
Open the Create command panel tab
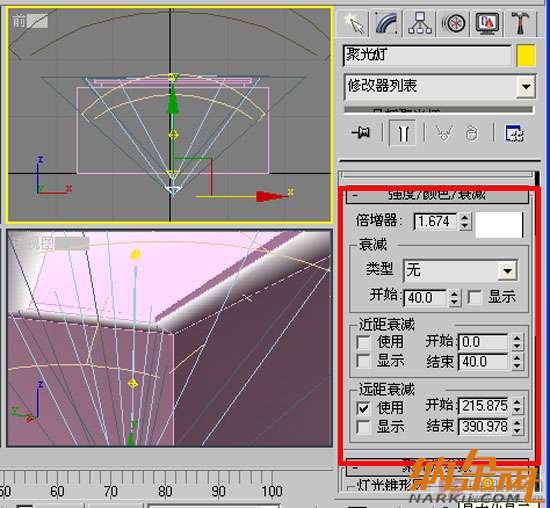(353, 23)
